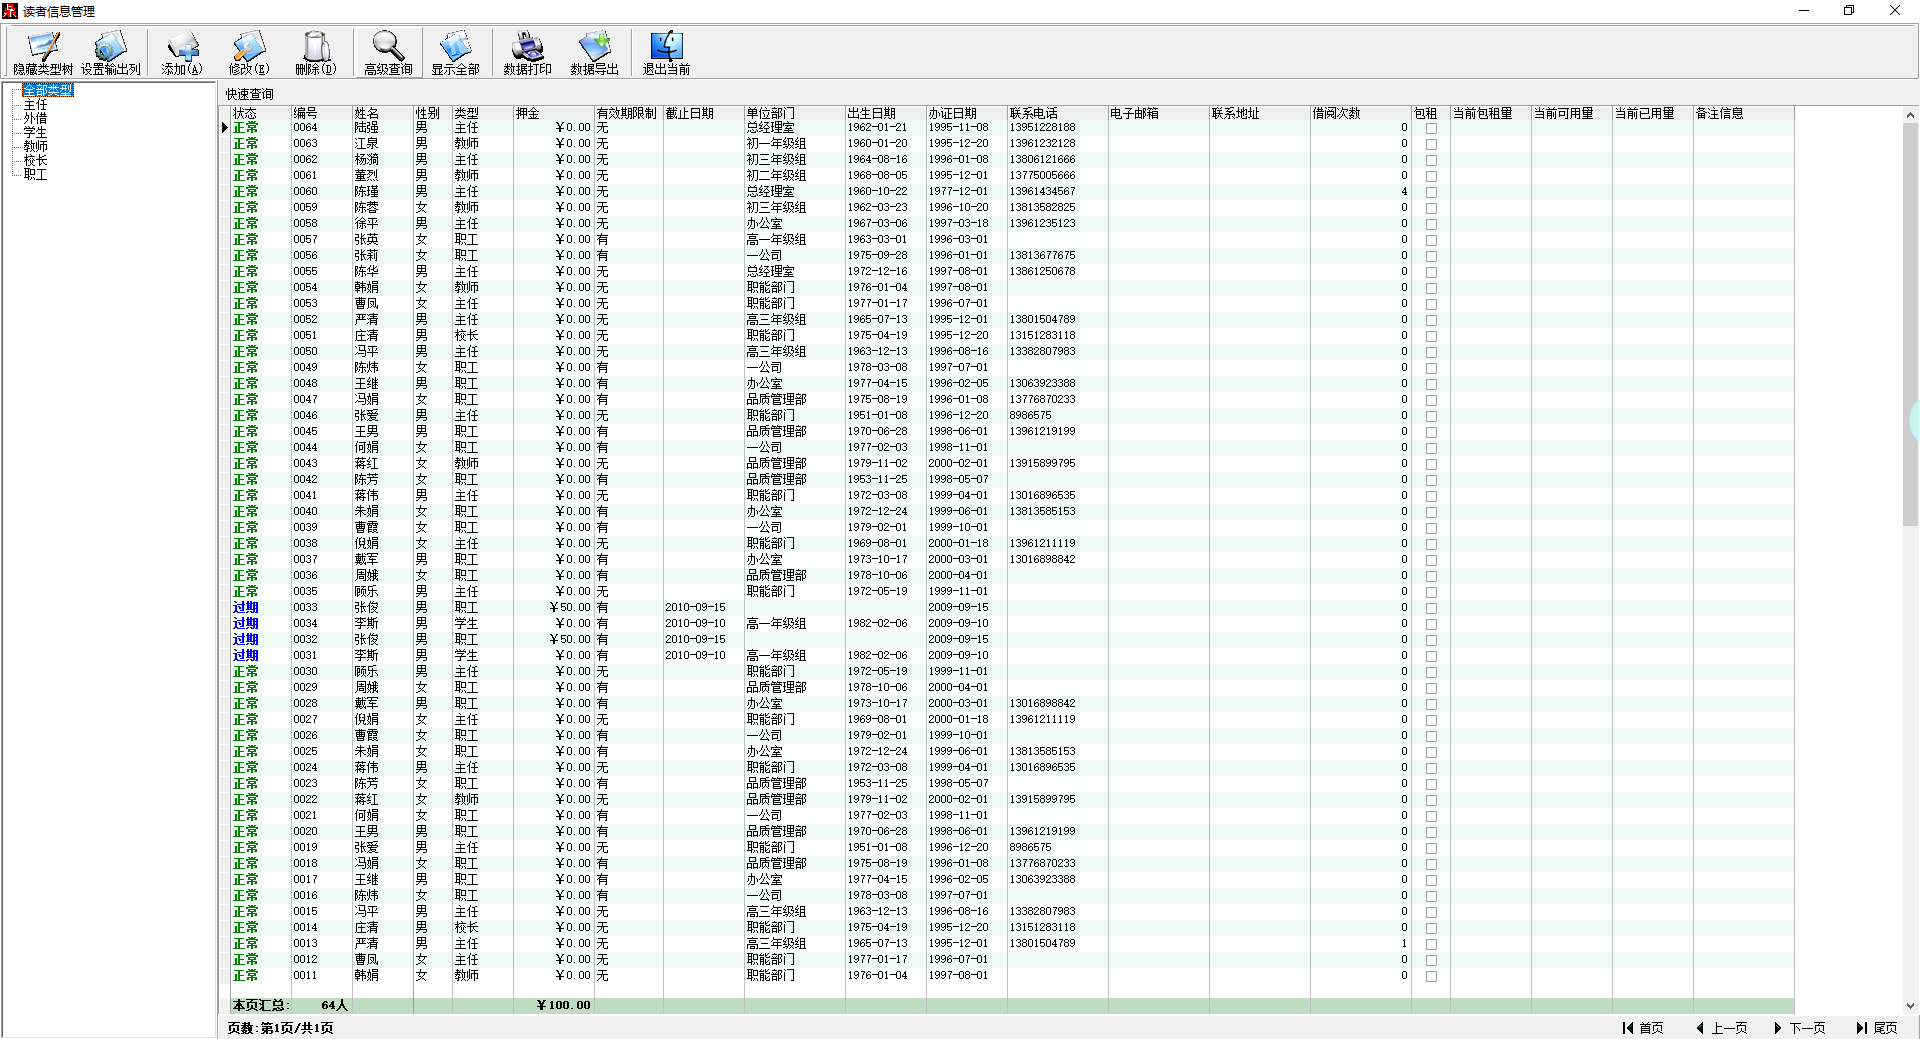Click the 借阅次数 column header
Viewport: 1920px width, 1039px height.
coord(1360,113)
